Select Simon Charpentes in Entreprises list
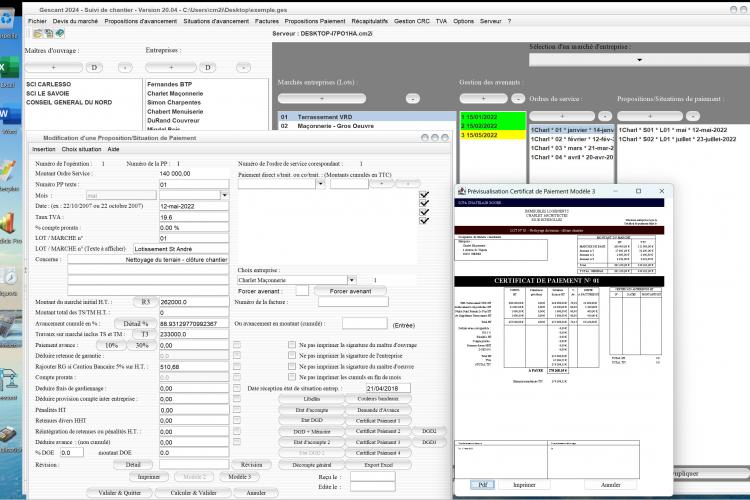 coord(174,102)
